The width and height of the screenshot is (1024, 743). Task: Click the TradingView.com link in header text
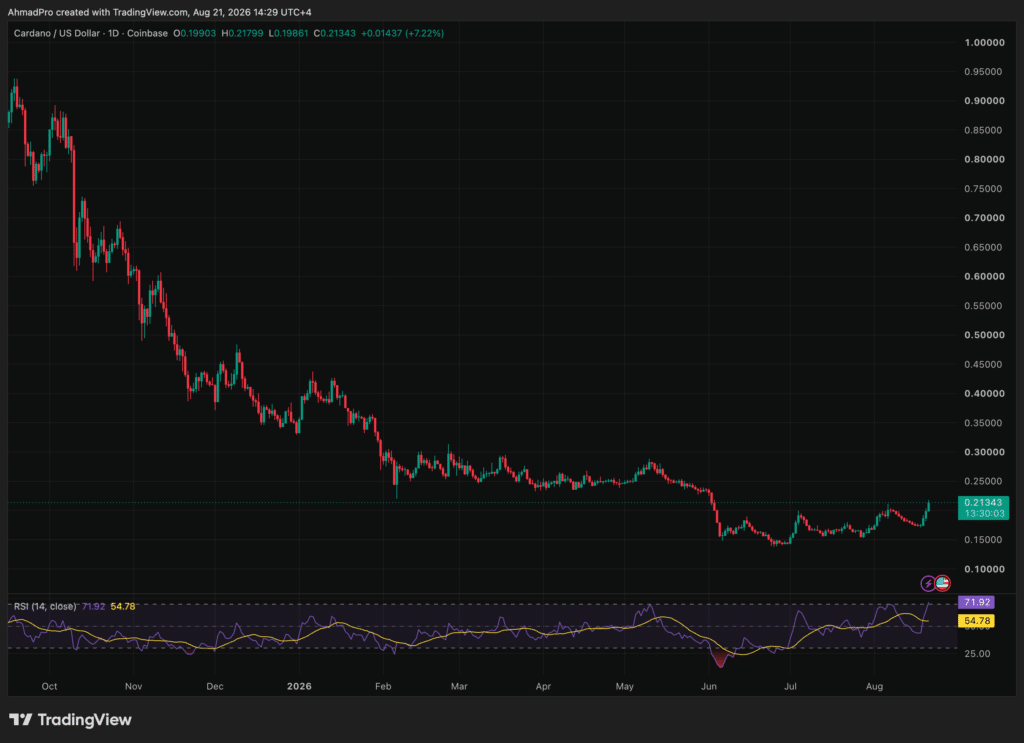tap(150, 12)
